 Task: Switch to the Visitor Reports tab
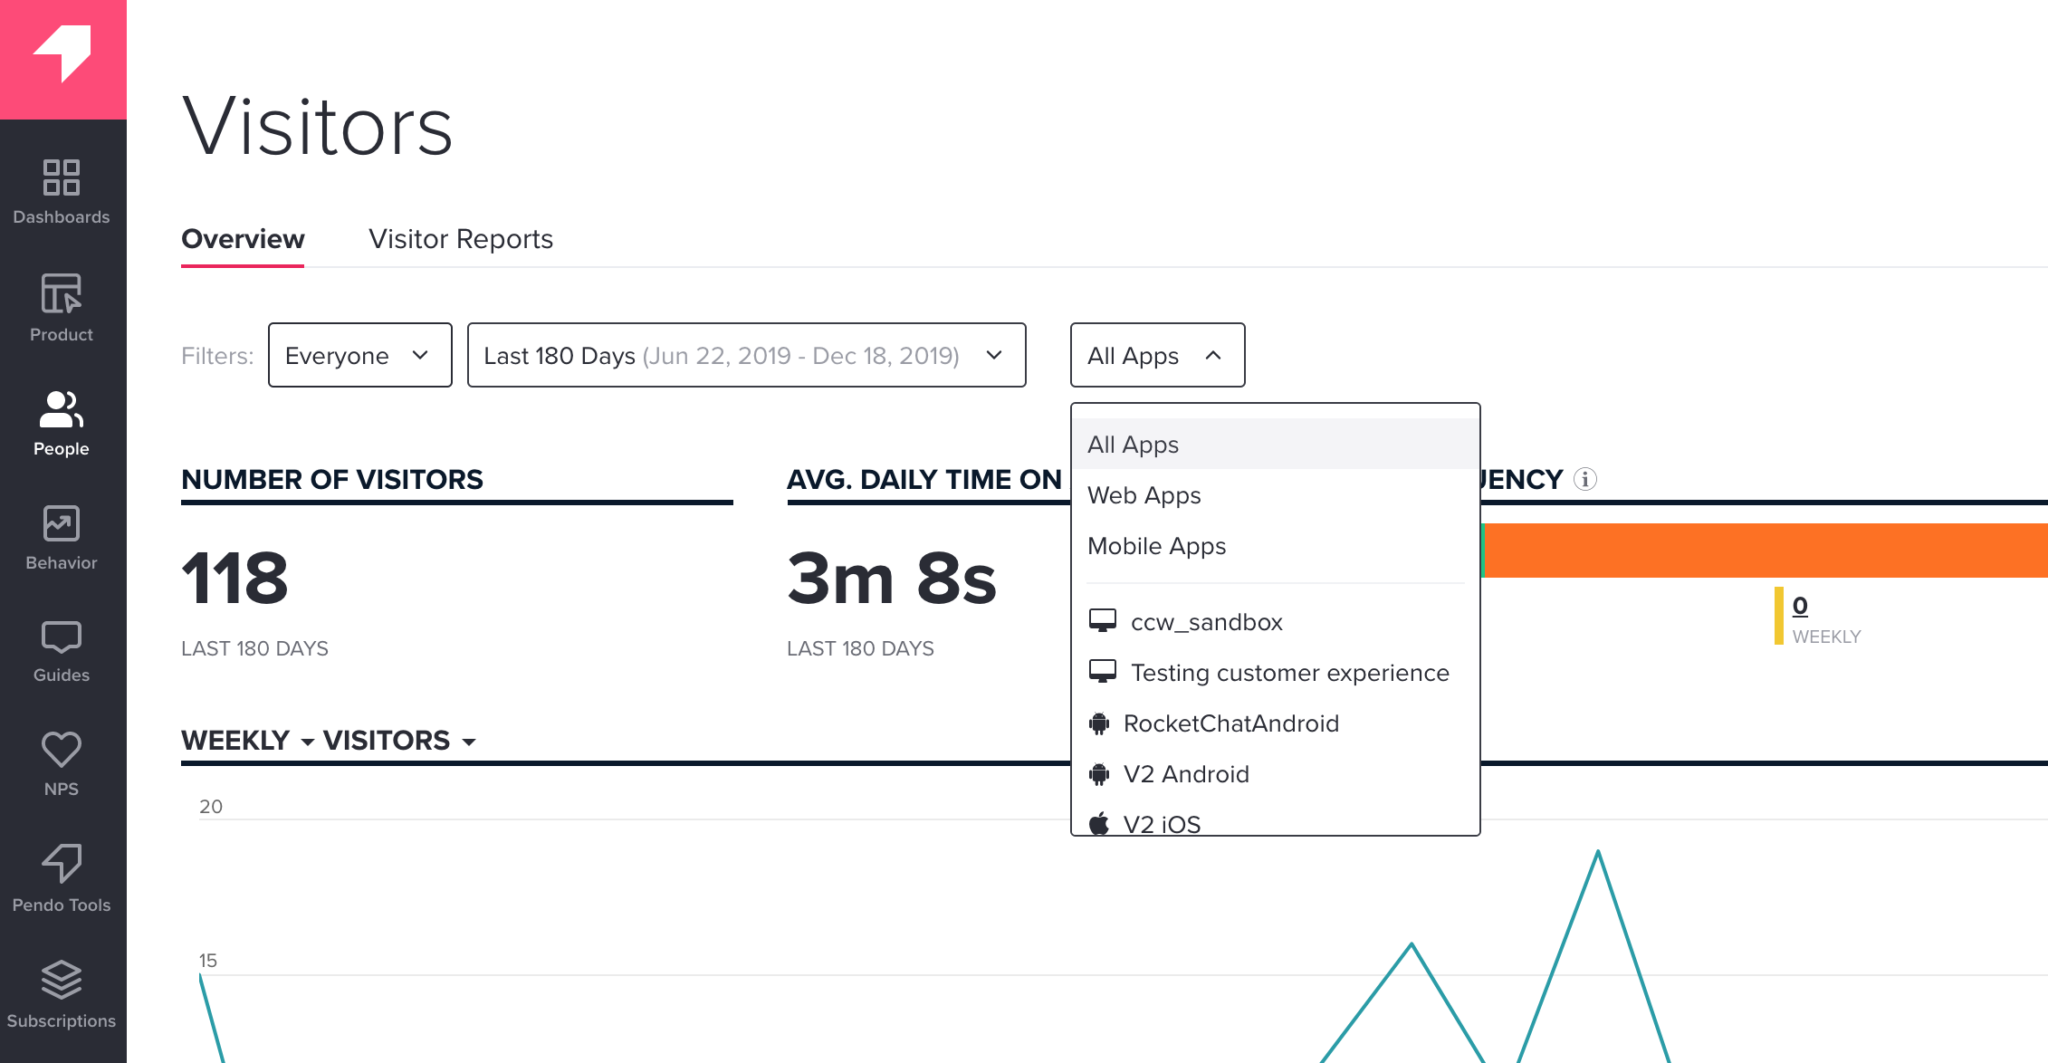click(460, 239)
